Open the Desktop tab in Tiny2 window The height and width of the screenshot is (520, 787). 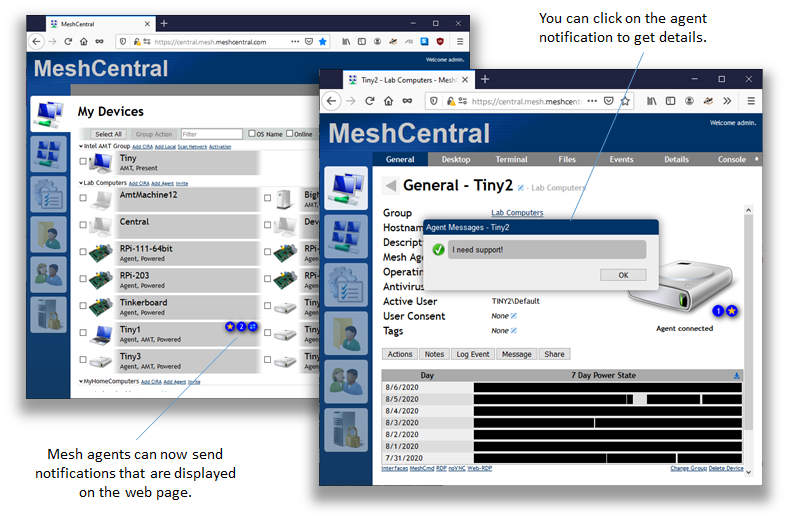click(456, 159)
